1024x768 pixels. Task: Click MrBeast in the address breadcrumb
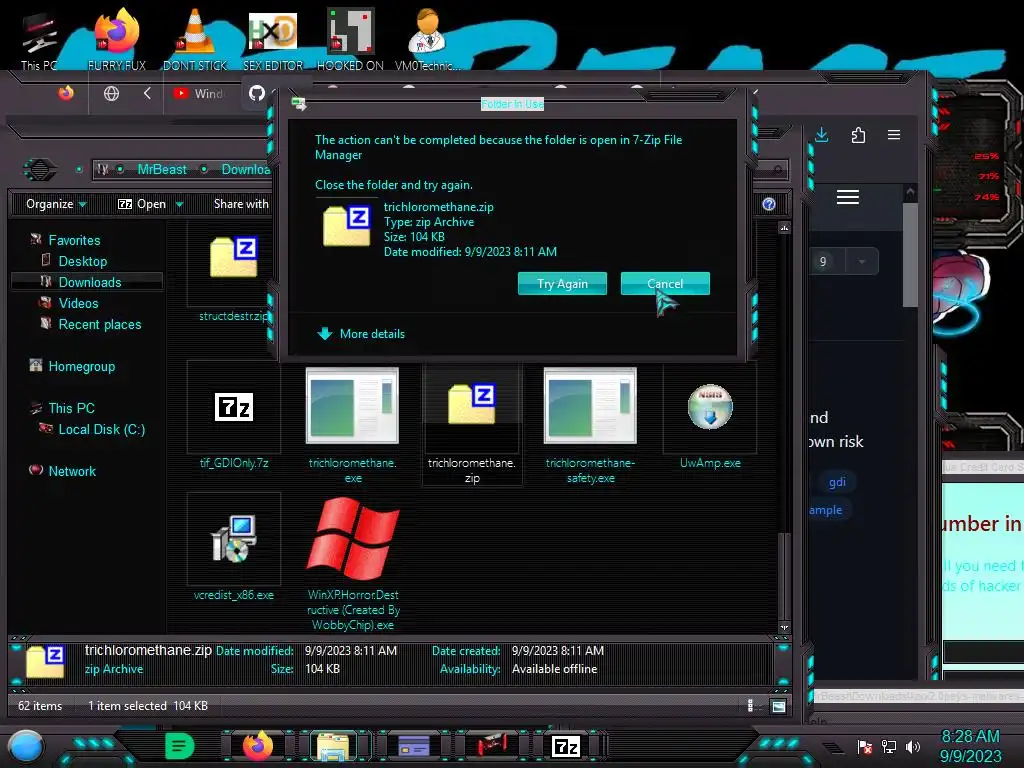tap(162, 169)
